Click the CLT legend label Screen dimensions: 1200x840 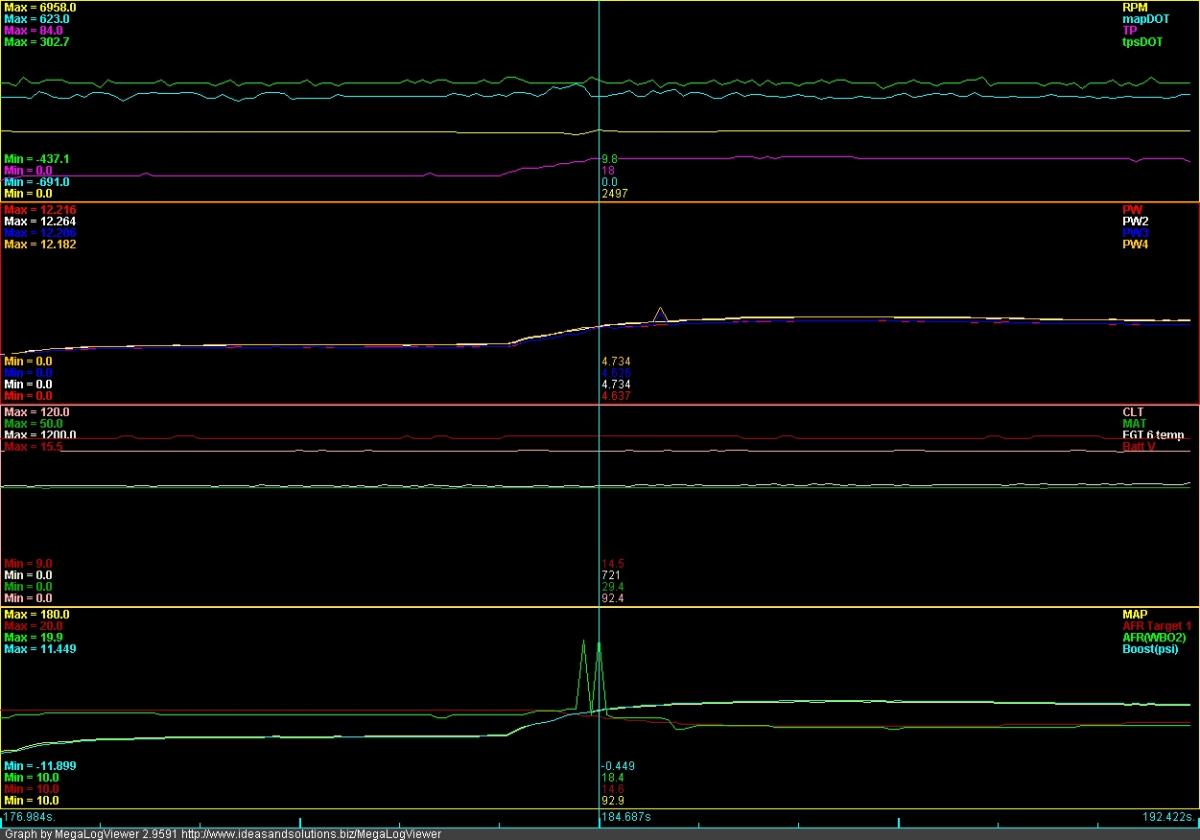pyautogui.click(x=1133, y=412)
